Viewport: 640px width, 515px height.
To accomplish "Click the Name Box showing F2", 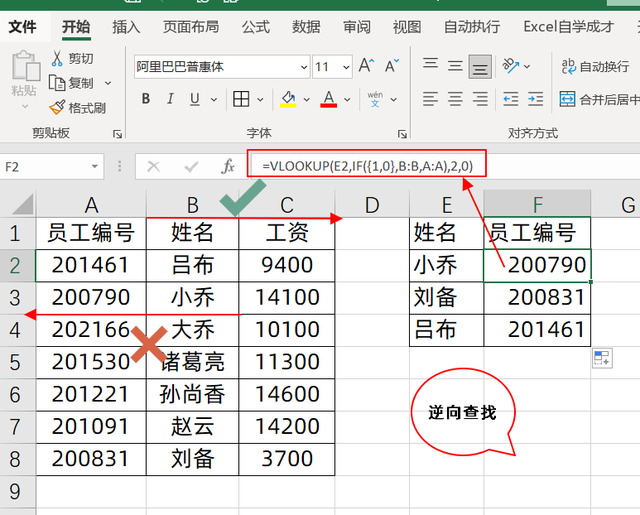I will pyautogui.click(x=45, y=166).
